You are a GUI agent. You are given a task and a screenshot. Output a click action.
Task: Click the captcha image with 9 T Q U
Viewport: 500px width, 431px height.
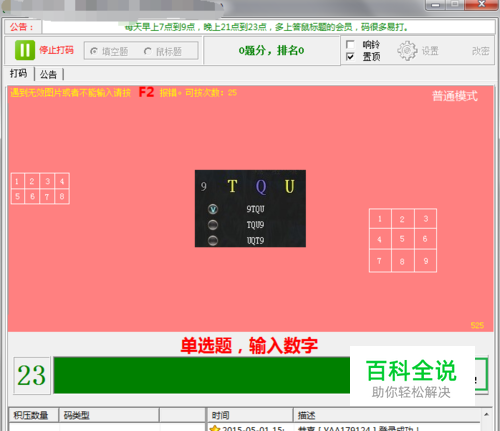coord(250,208)
